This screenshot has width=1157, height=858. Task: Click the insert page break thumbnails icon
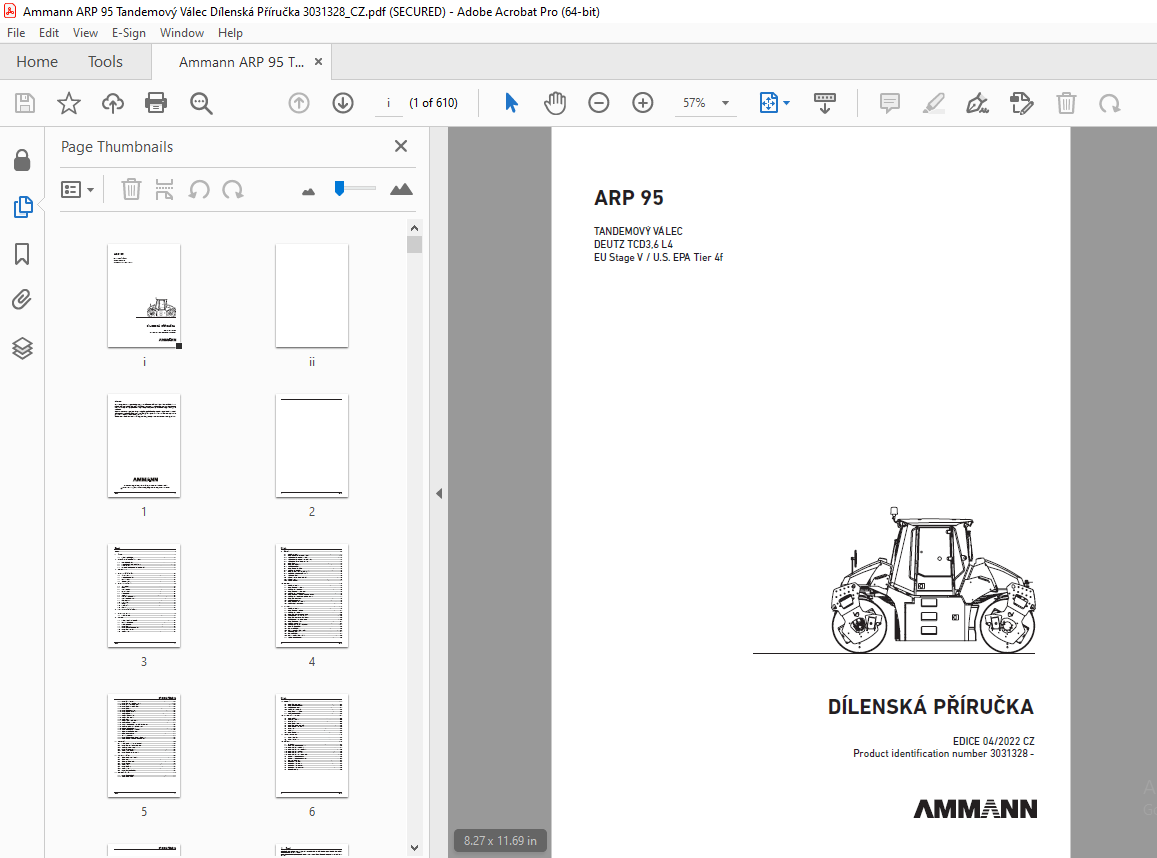165,190
